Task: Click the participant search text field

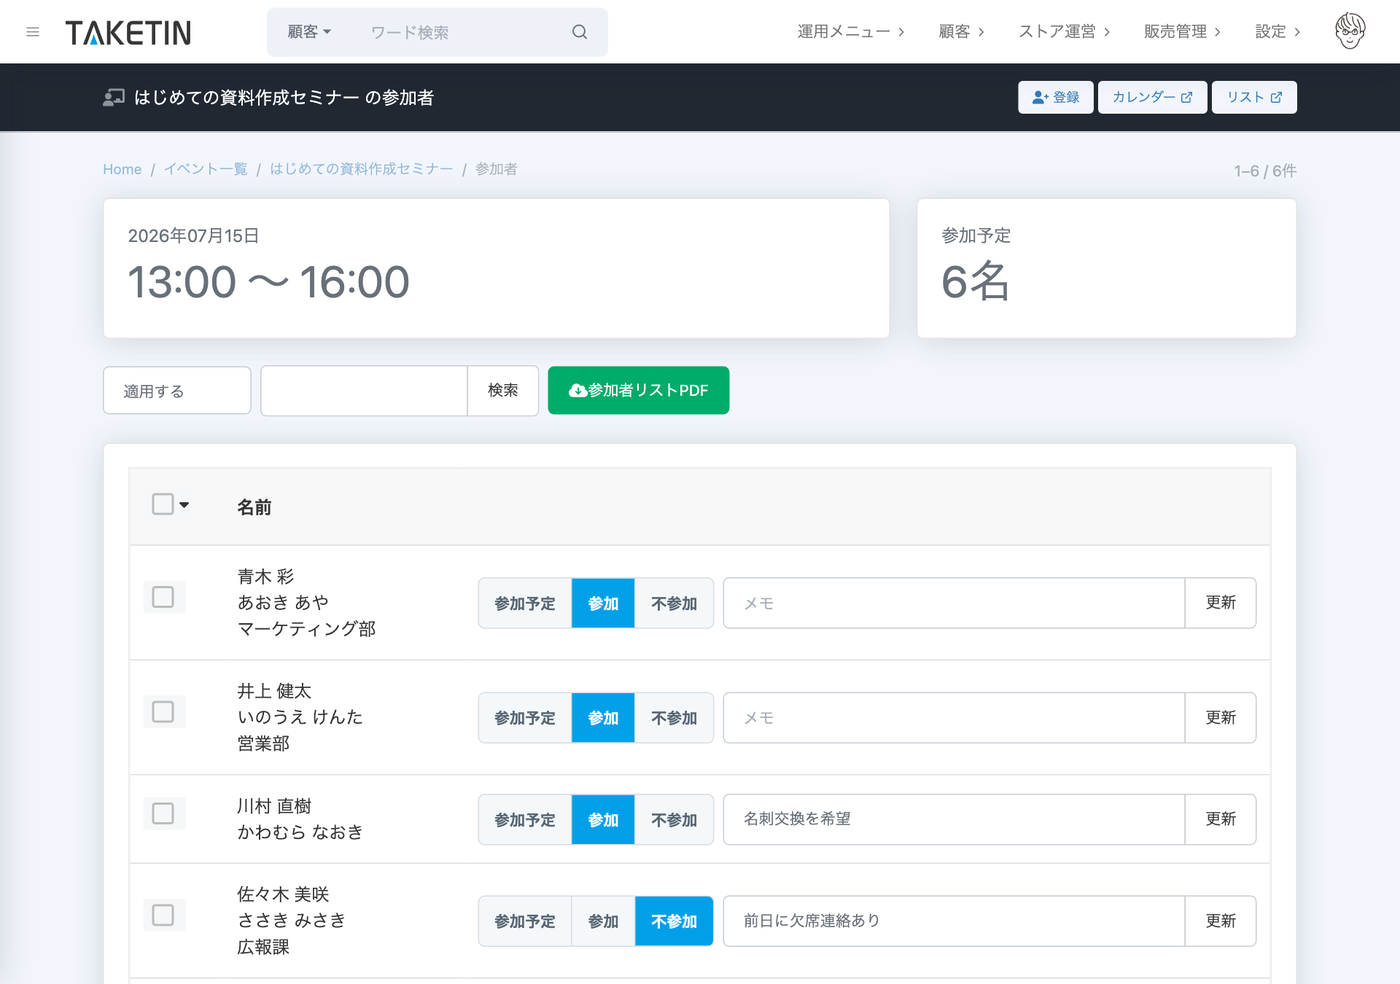Action: [x=364, y=390]
